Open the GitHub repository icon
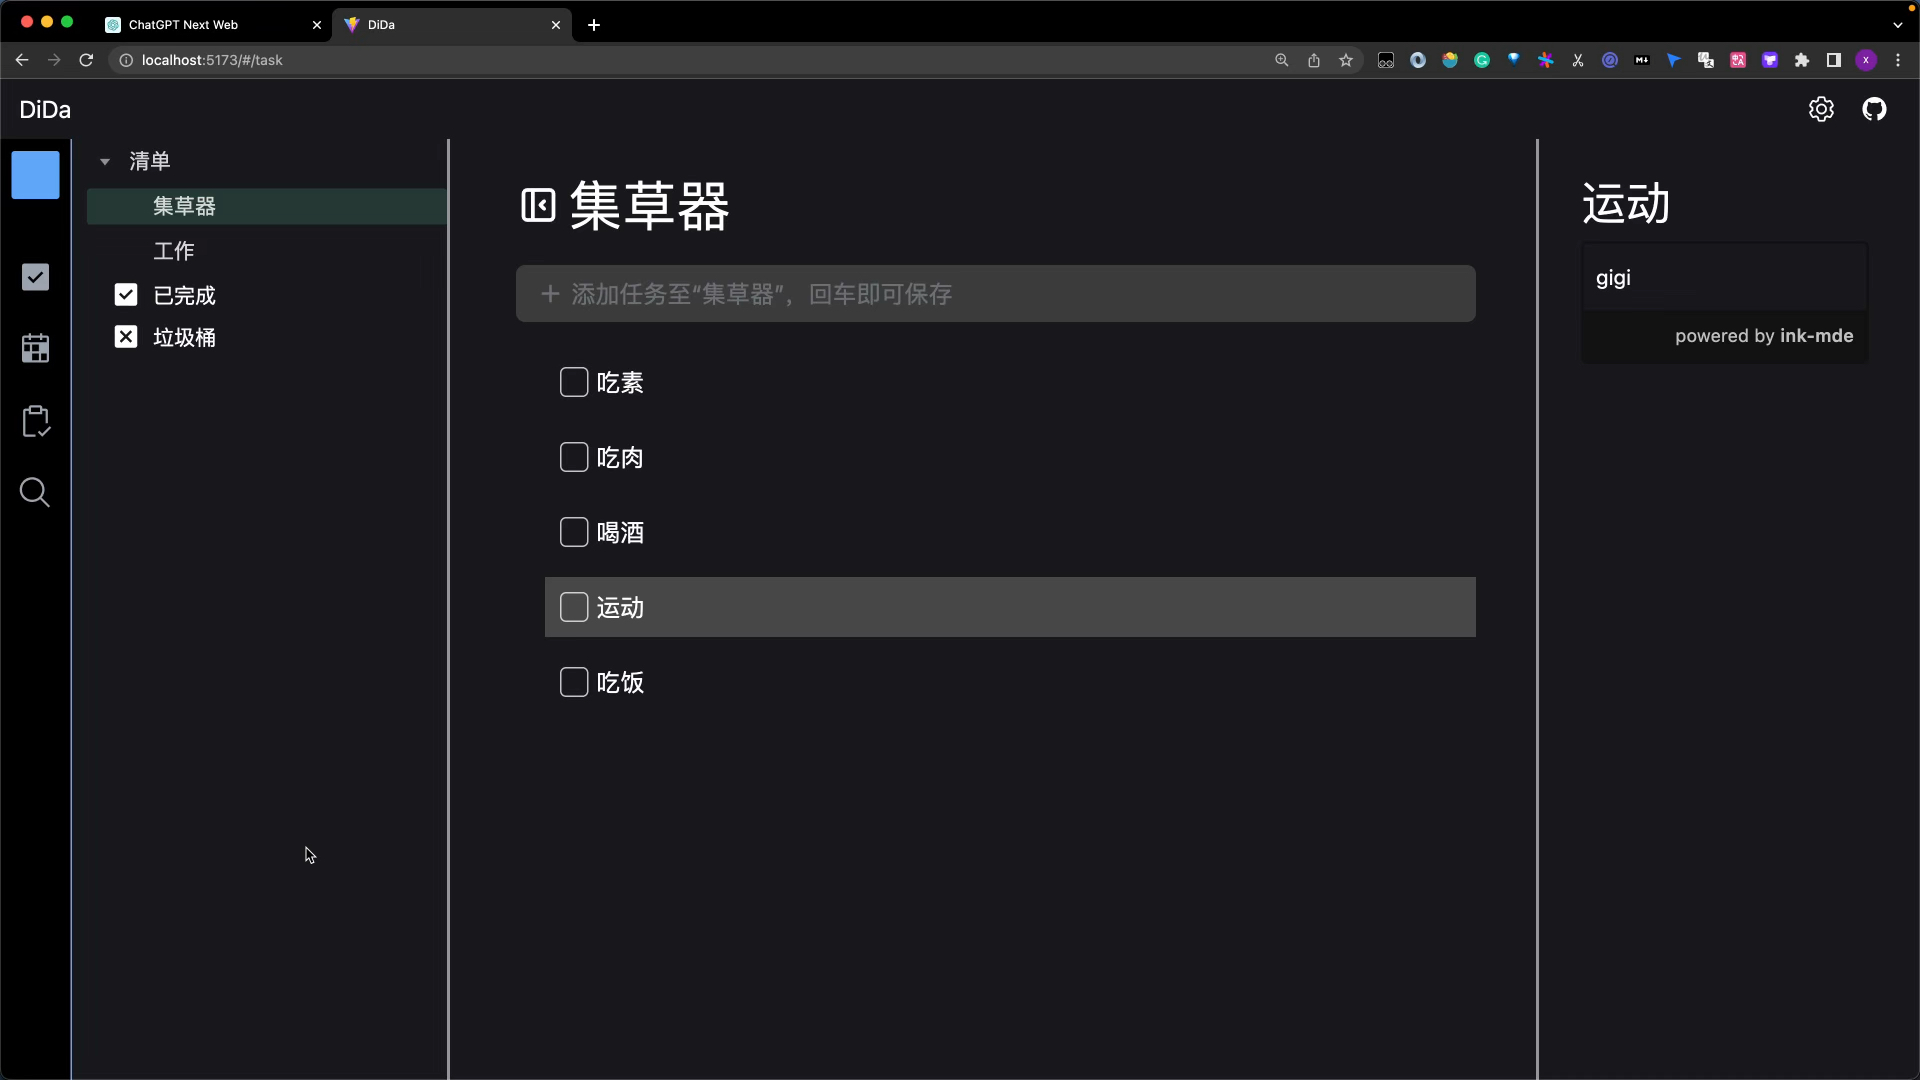 pos(1874,110)
